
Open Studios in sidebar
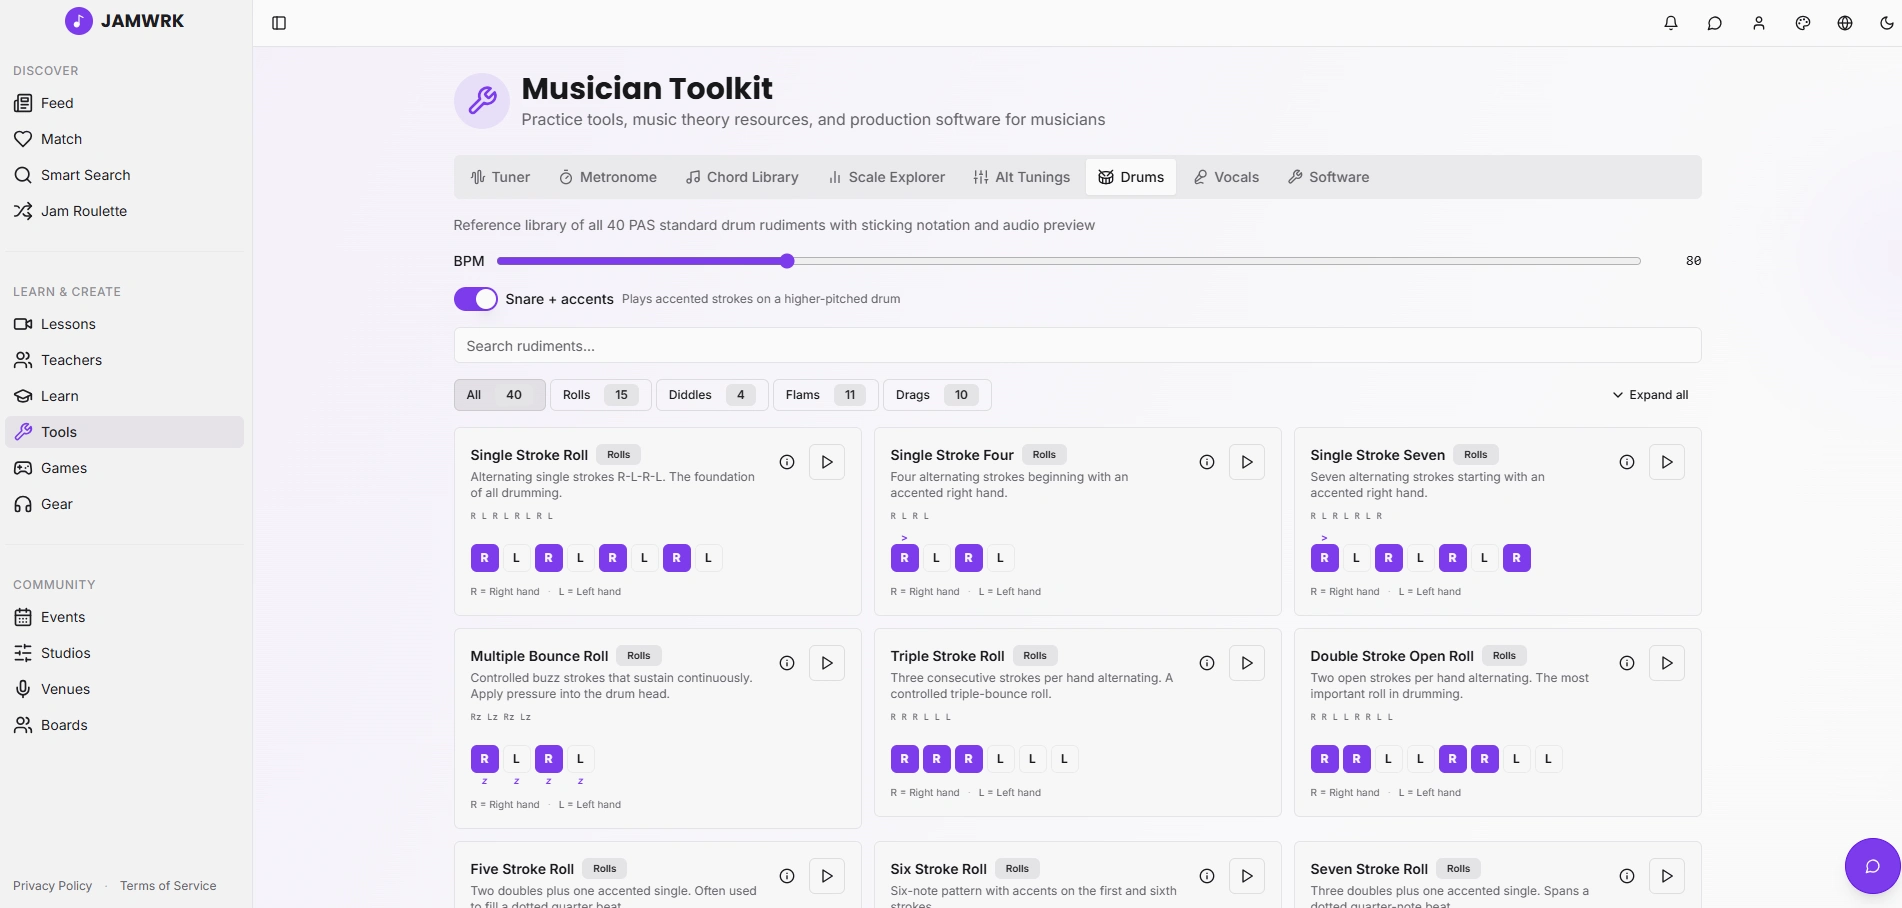125,653
